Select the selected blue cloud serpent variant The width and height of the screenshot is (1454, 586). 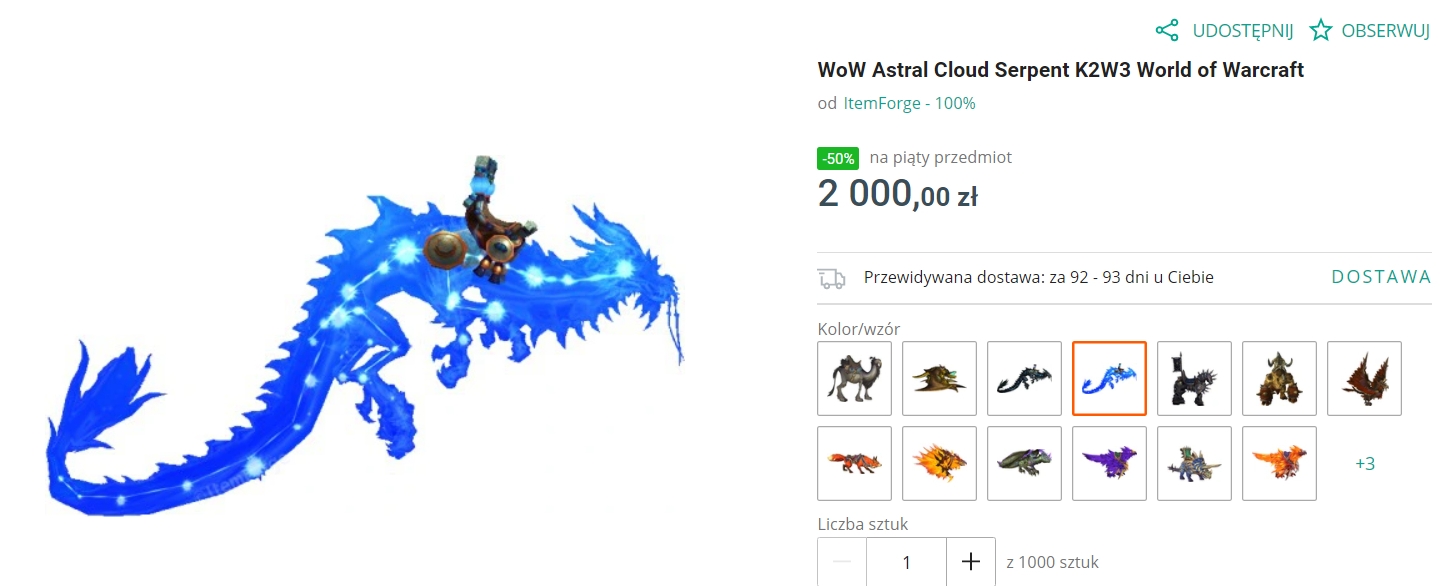(1109, 378)
